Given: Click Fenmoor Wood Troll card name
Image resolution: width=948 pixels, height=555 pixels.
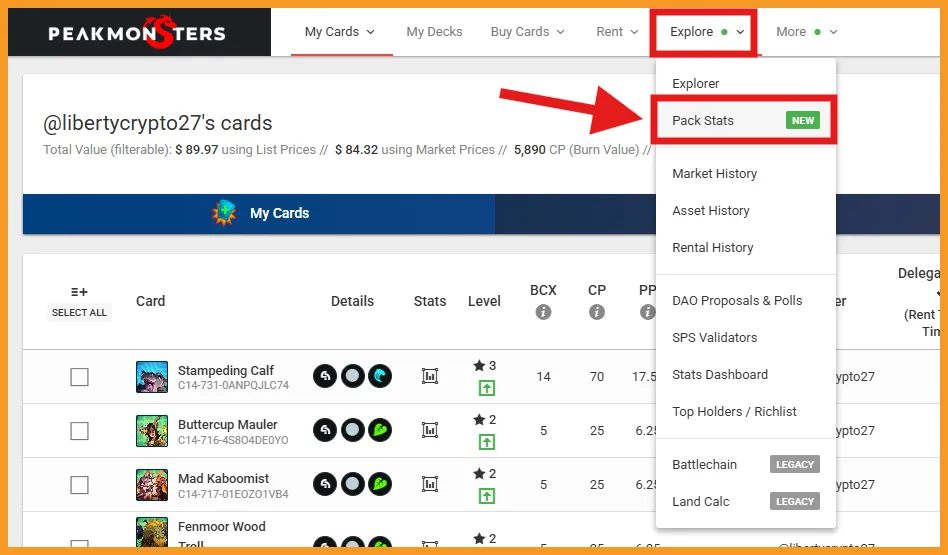Looking at the screenshot, I should 221,534.
